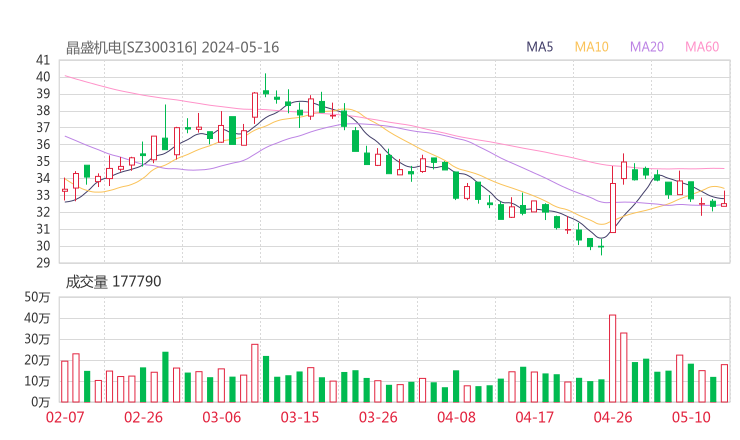Viewport: 740px width, 440px height.
Task: Click the MA5 legend label
Action: click(x=539, y=47)
